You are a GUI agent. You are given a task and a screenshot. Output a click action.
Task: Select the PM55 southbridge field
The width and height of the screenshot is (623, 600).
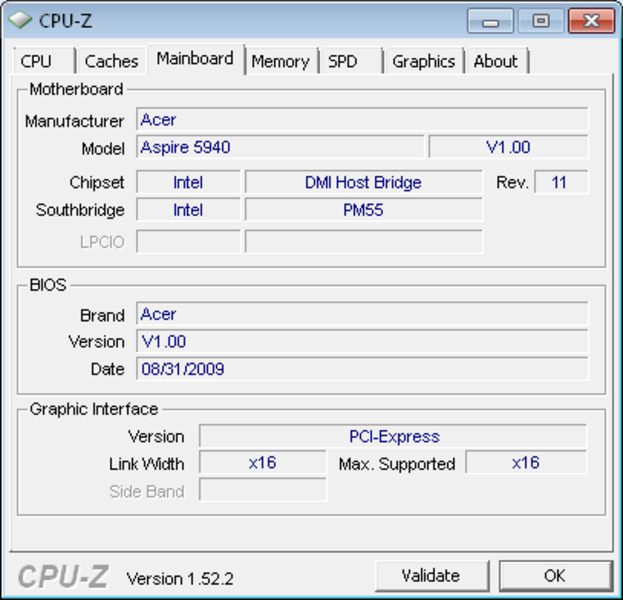(x=364, y=209)
